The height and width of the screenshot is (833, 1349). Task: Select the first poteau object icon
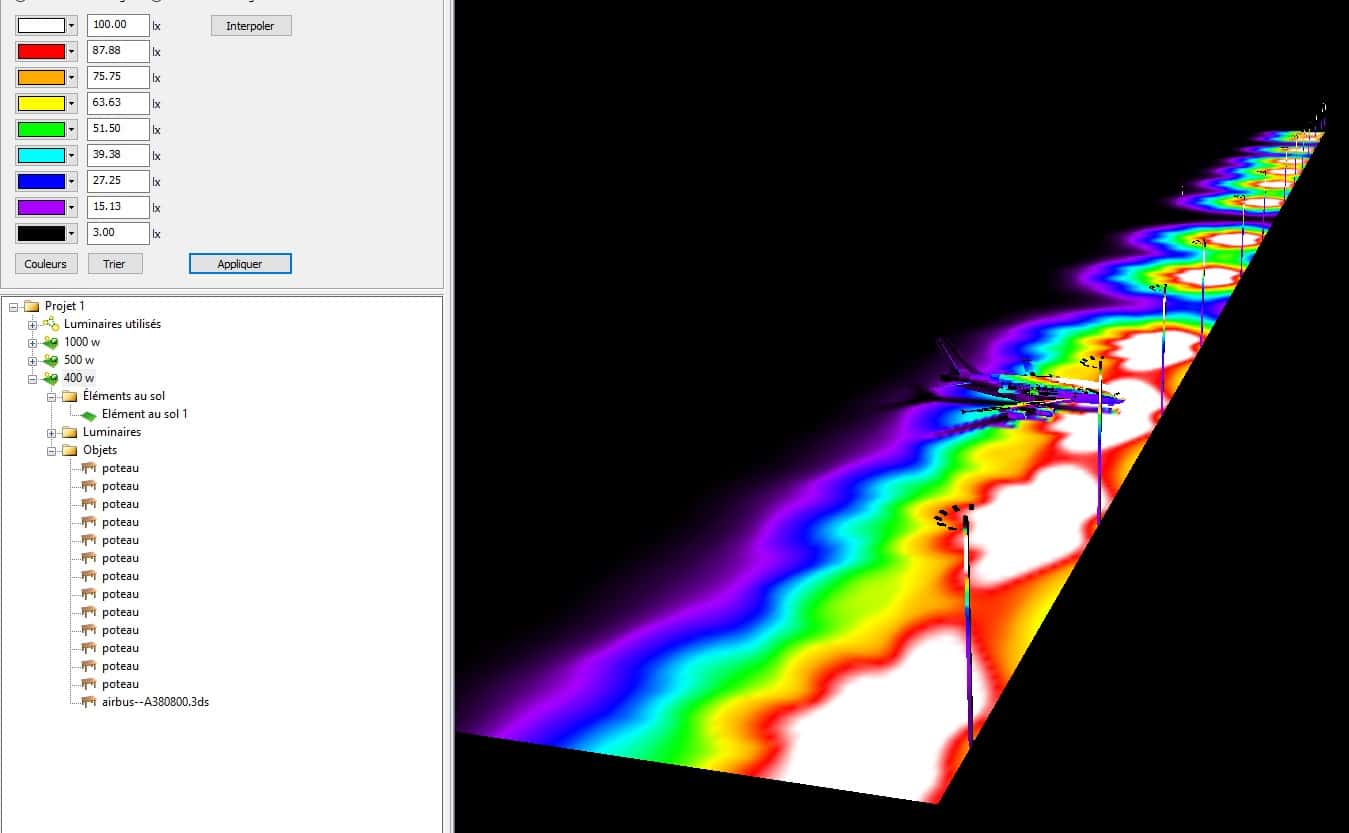click(x=89, y=468)
